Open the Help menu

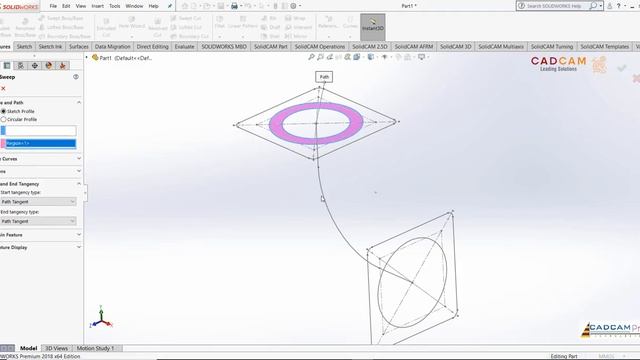153,6
